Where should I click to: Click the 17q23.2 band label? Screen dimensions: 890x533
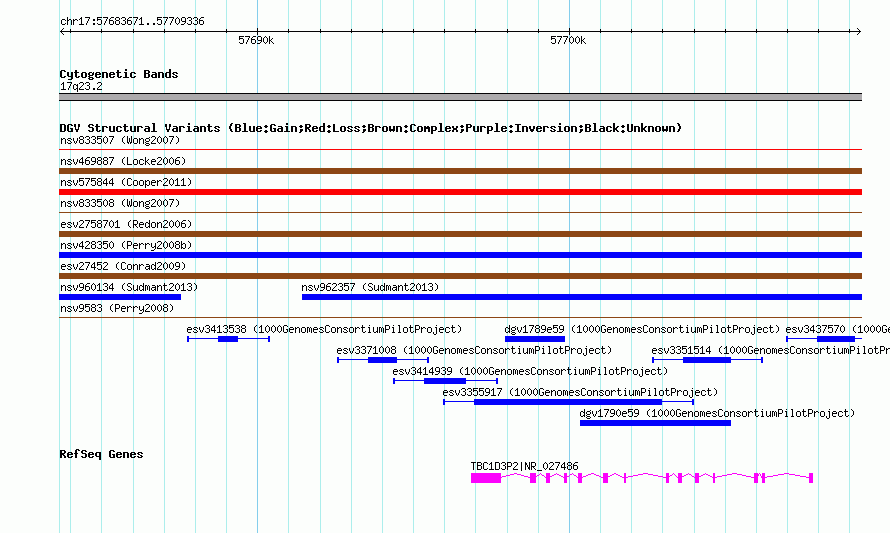tap(81, 86)
